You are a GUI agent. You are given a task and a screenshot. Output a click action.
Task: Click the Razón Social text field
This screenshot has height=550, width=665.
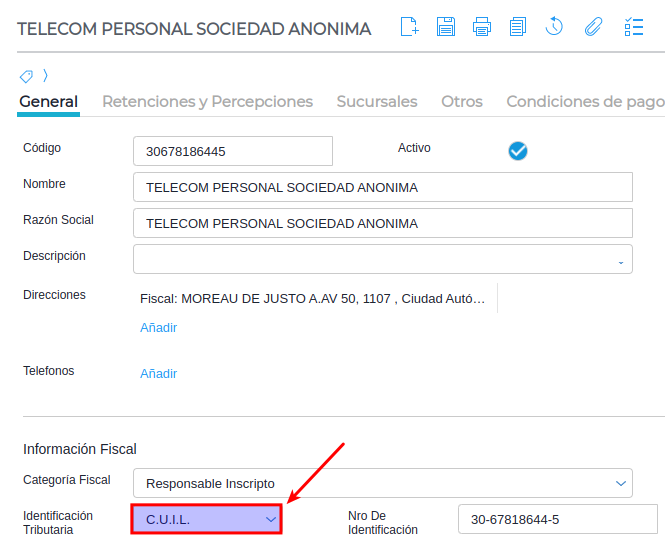coord(382,223)
